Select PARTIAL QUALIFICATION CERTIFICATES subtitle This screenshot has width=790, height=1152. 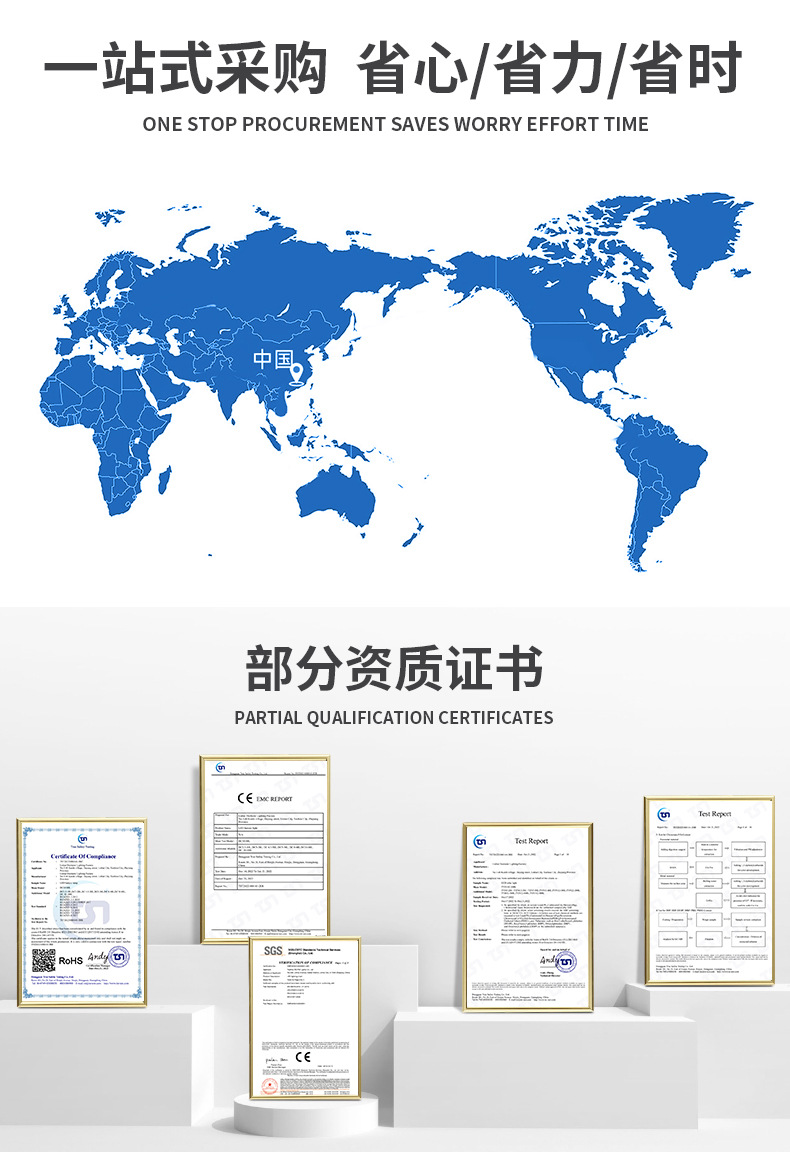[x=394, y=718]
